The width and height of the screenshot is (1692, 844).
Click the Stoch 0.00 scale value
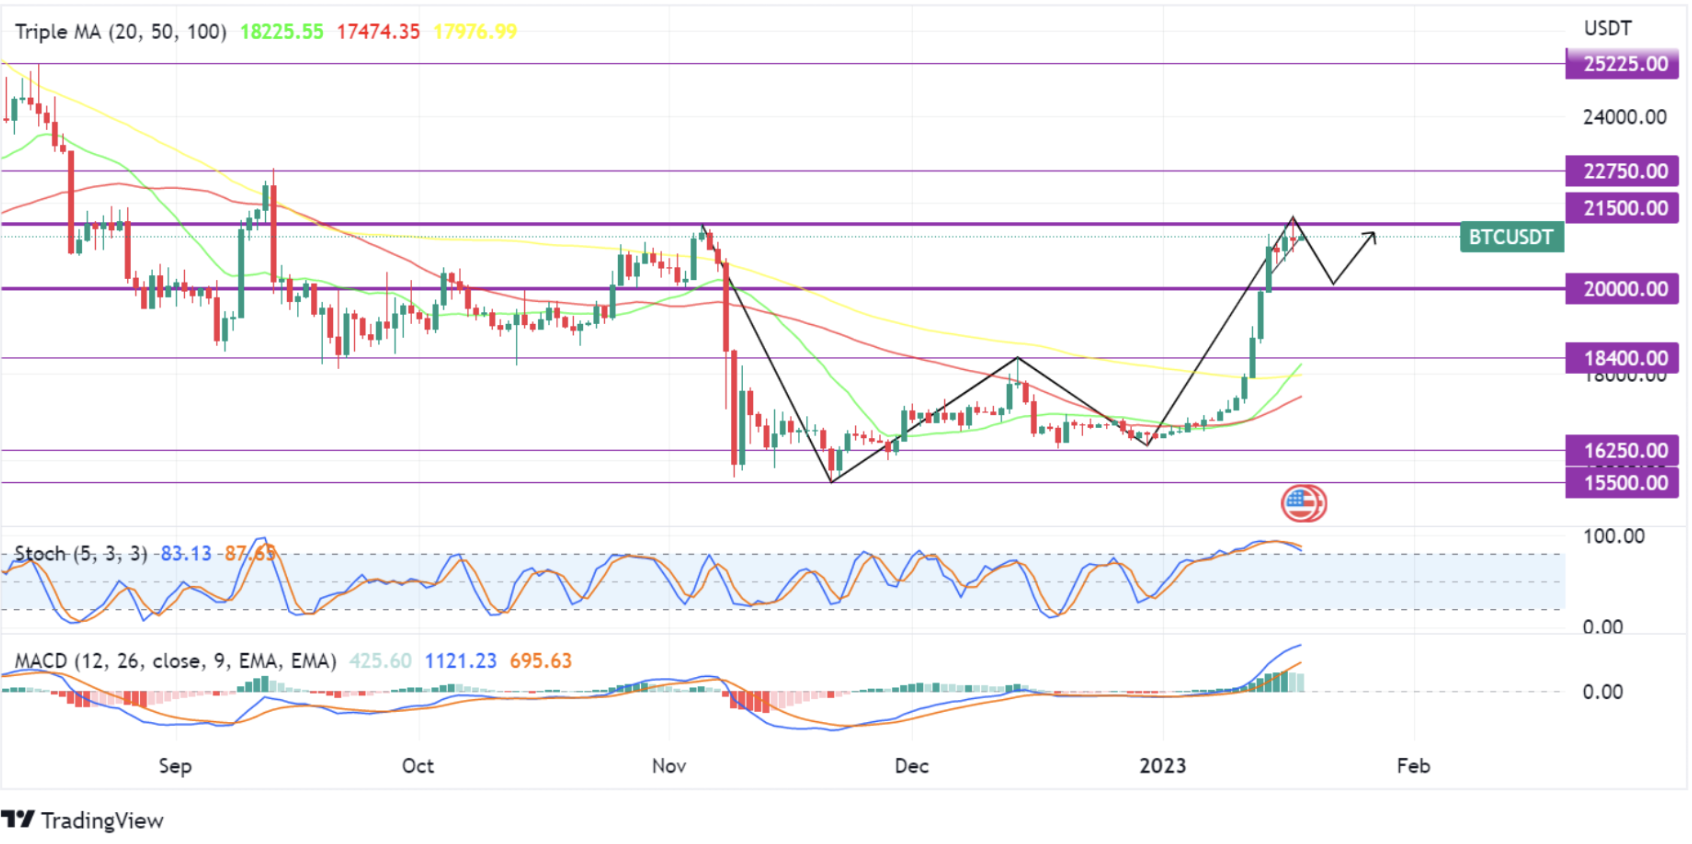1603,627
